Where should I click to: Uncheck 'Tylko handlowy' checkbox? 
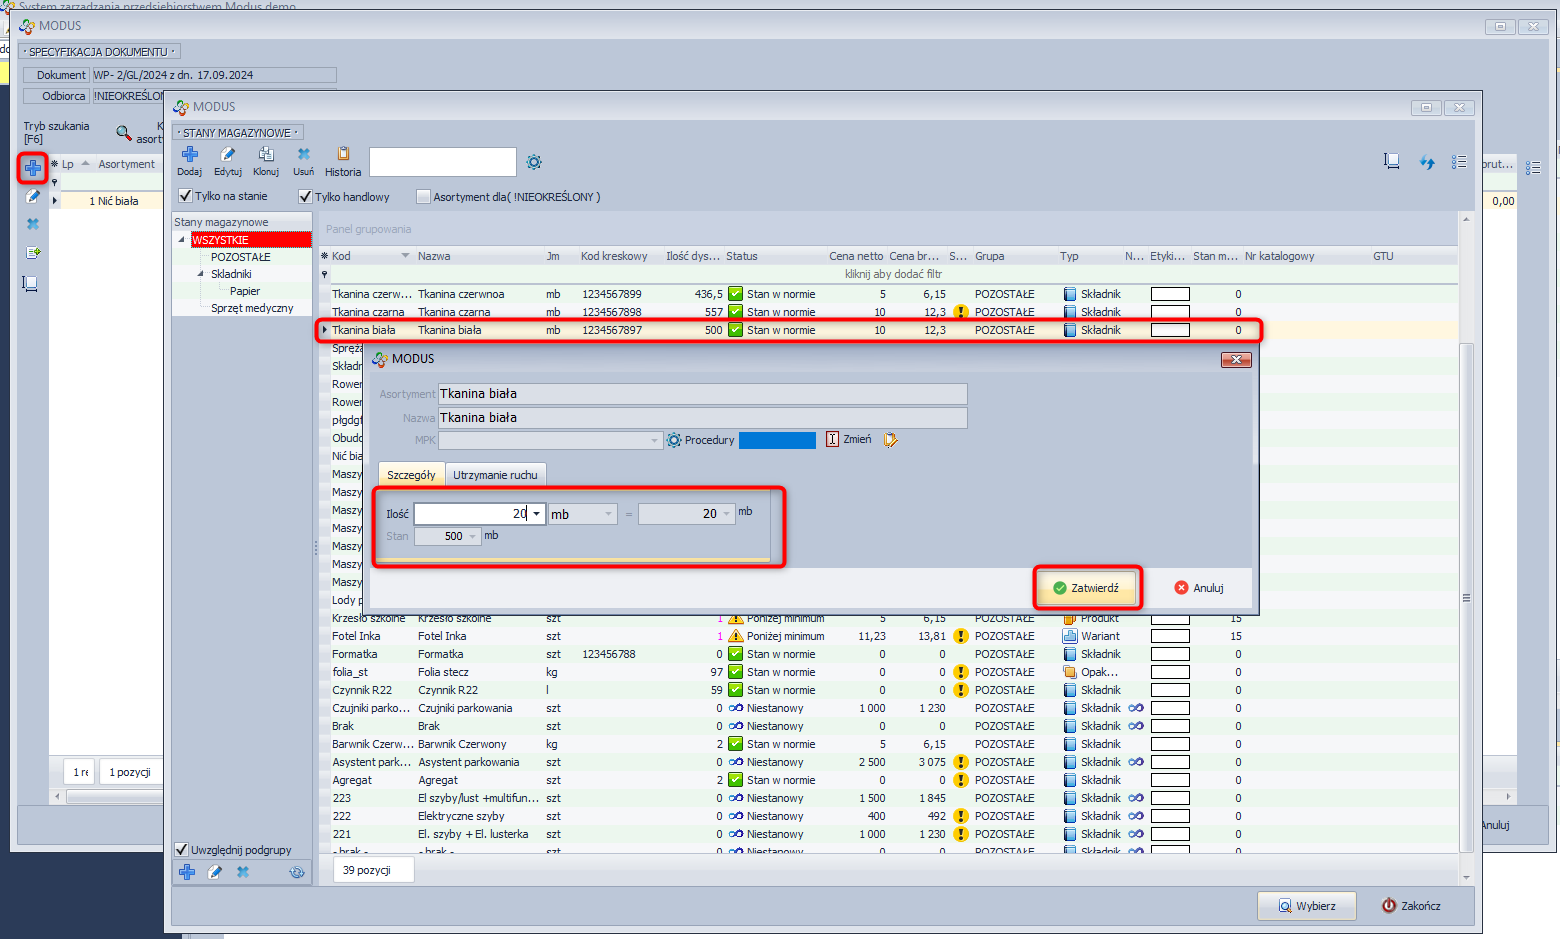click(x=305, y=197)
